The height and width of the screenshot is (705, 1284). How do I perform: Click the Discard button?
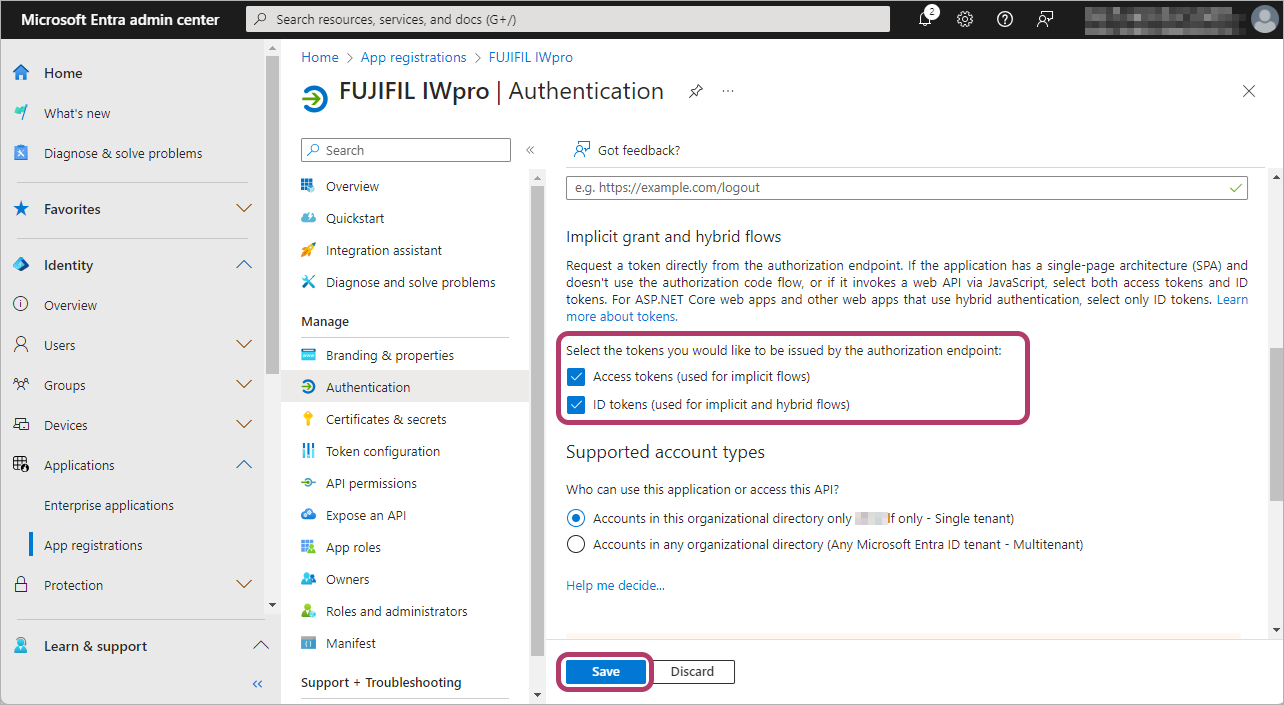[x=693, y=672]
